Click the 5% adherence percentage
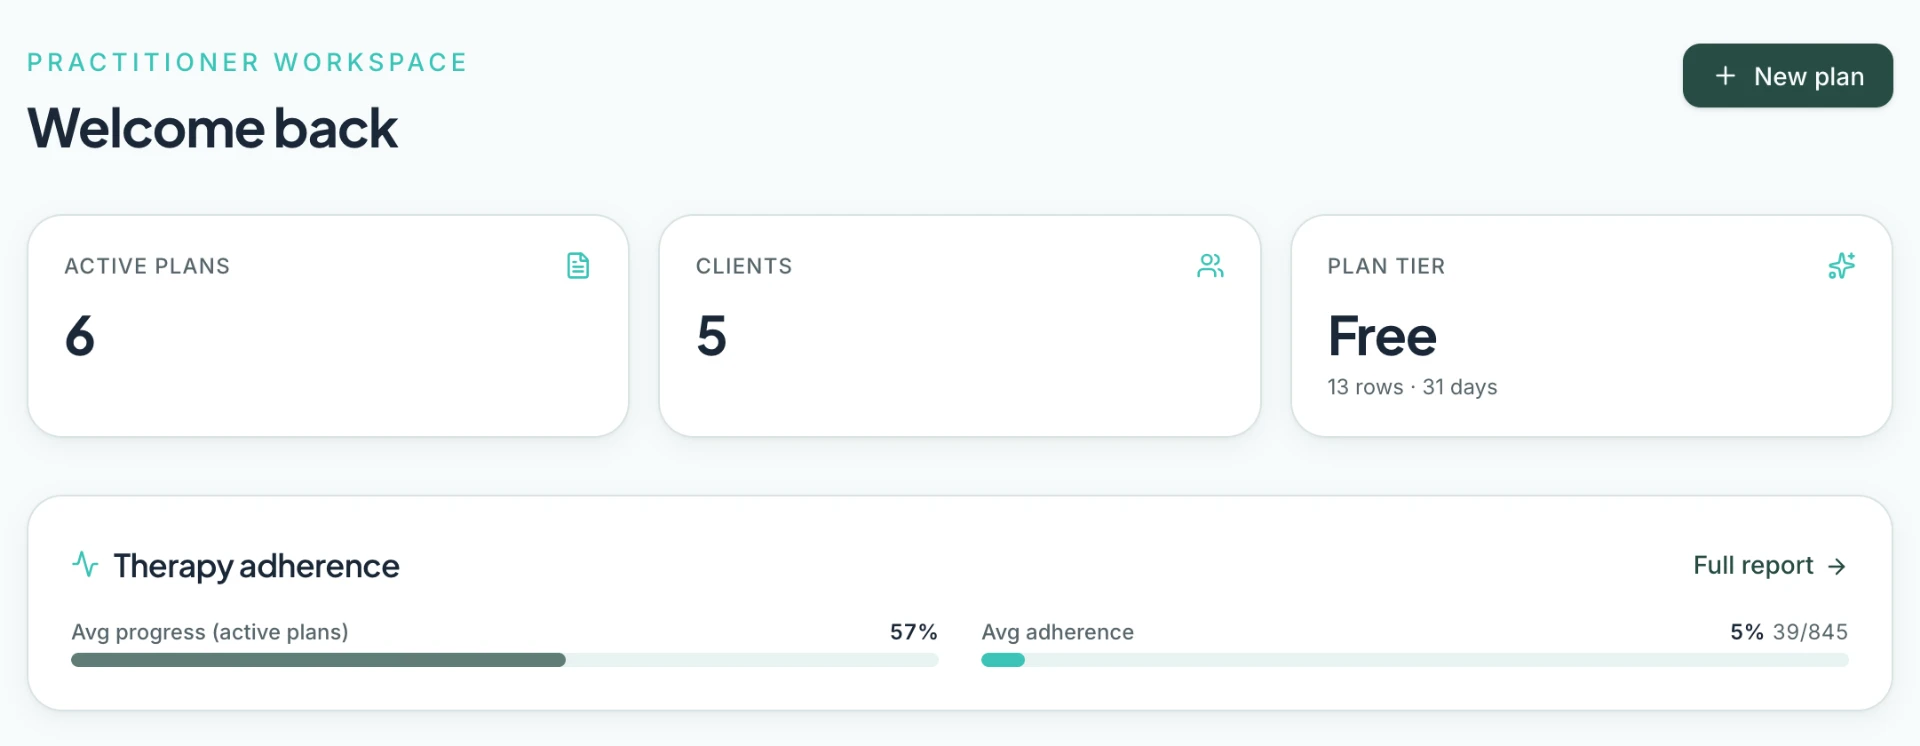 [1747, 632]
